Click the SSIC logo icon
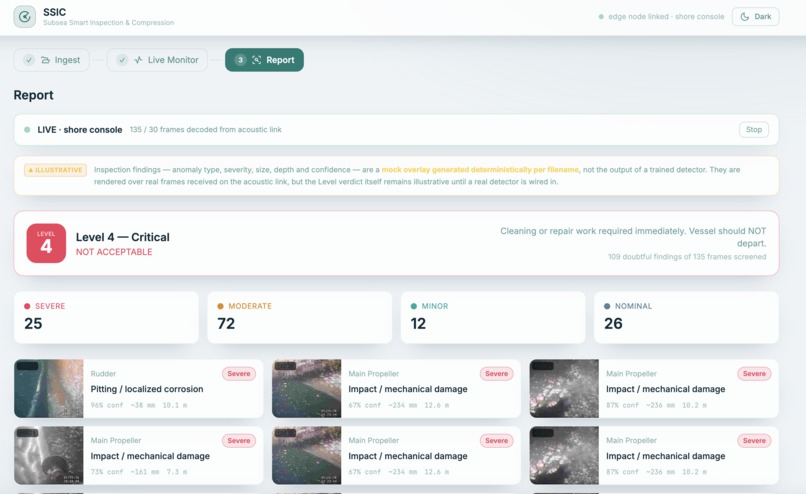Image resolution: width=806 pixels, height=494 pixels. [x=24, y=16]
